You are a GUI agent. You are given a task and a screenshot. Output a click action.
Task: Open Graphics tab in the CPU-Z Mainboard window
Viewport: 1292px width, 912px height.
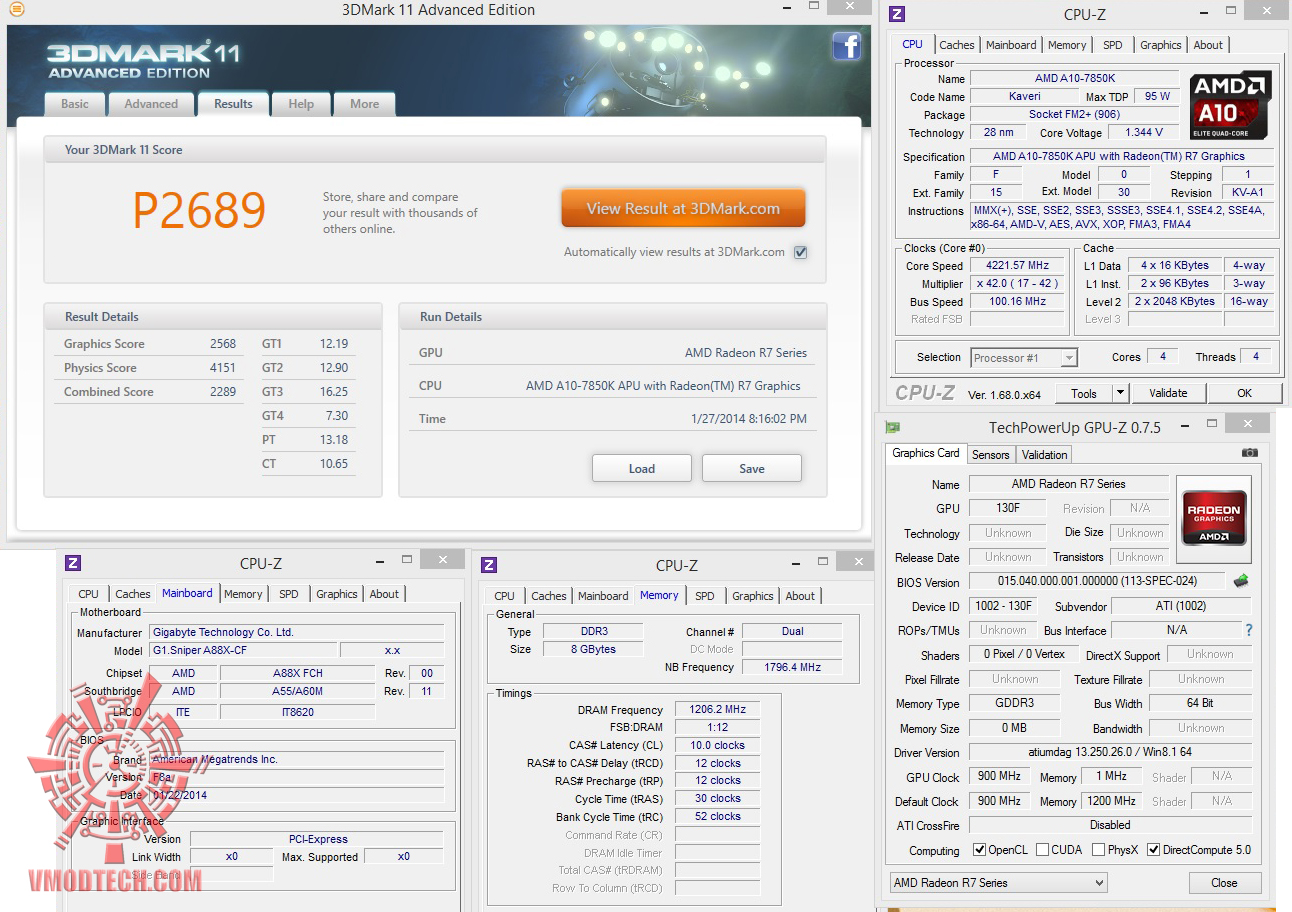point(337,594)
